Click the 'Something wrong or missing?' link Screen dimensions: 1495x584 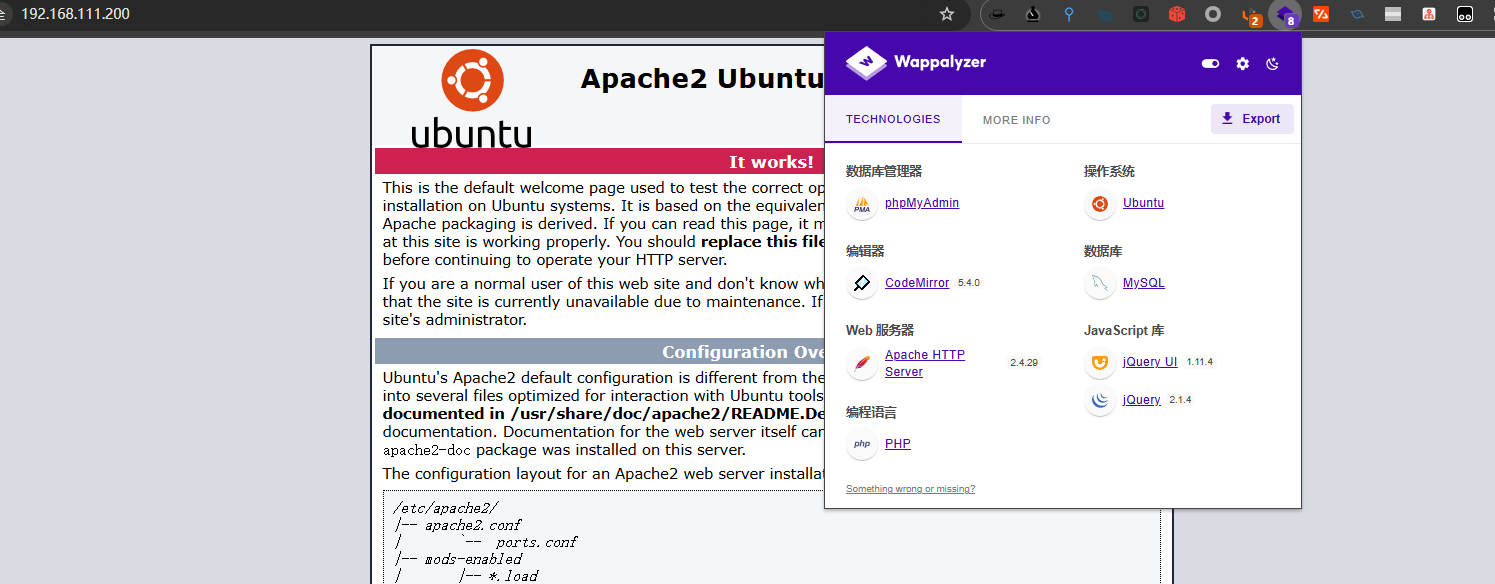pyautogui.click(x=910, y=489)
